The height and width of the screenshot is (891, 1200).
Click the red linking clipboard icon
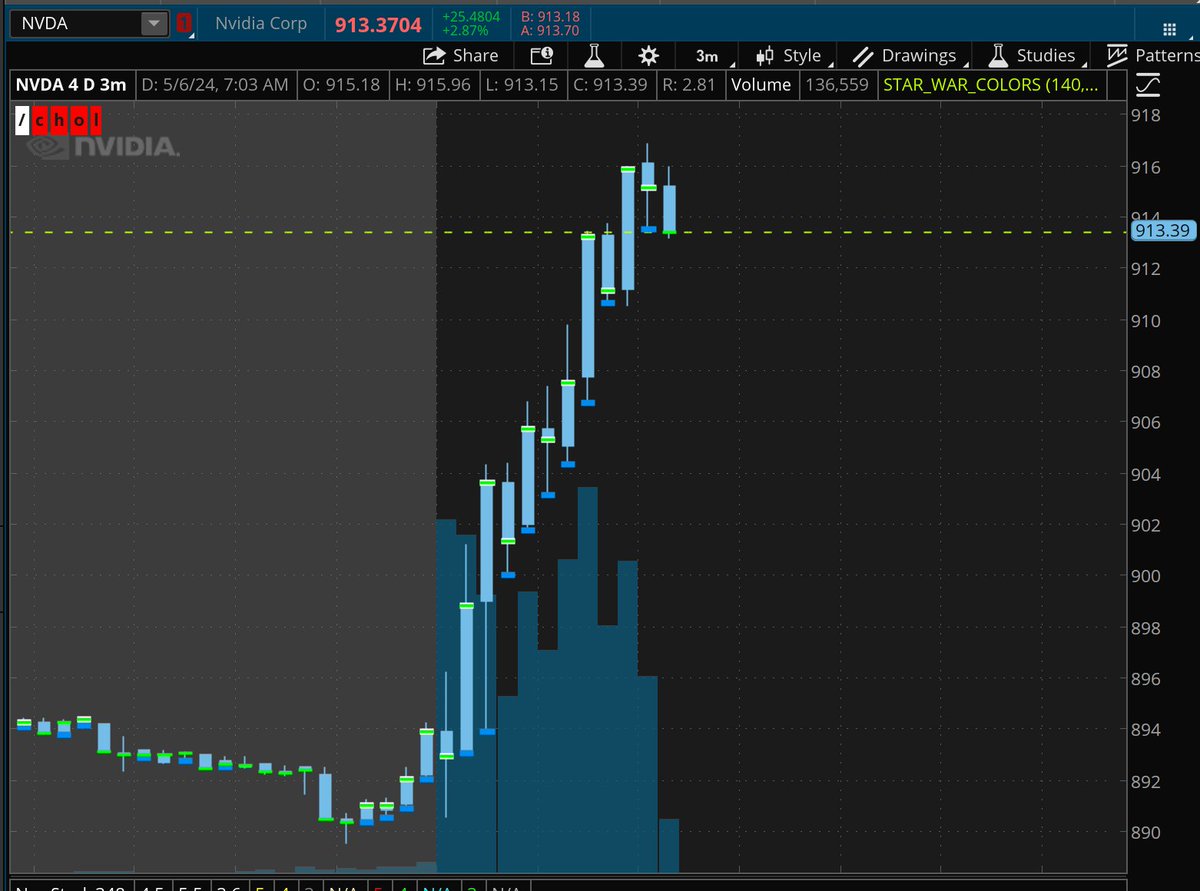pyautogui.click(x=183, y=24)
